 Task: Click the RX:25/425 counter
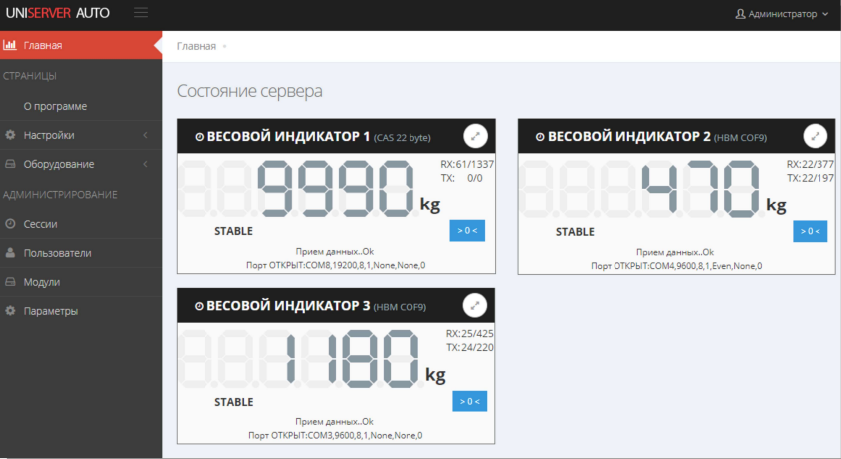click(x=469, y=334)
